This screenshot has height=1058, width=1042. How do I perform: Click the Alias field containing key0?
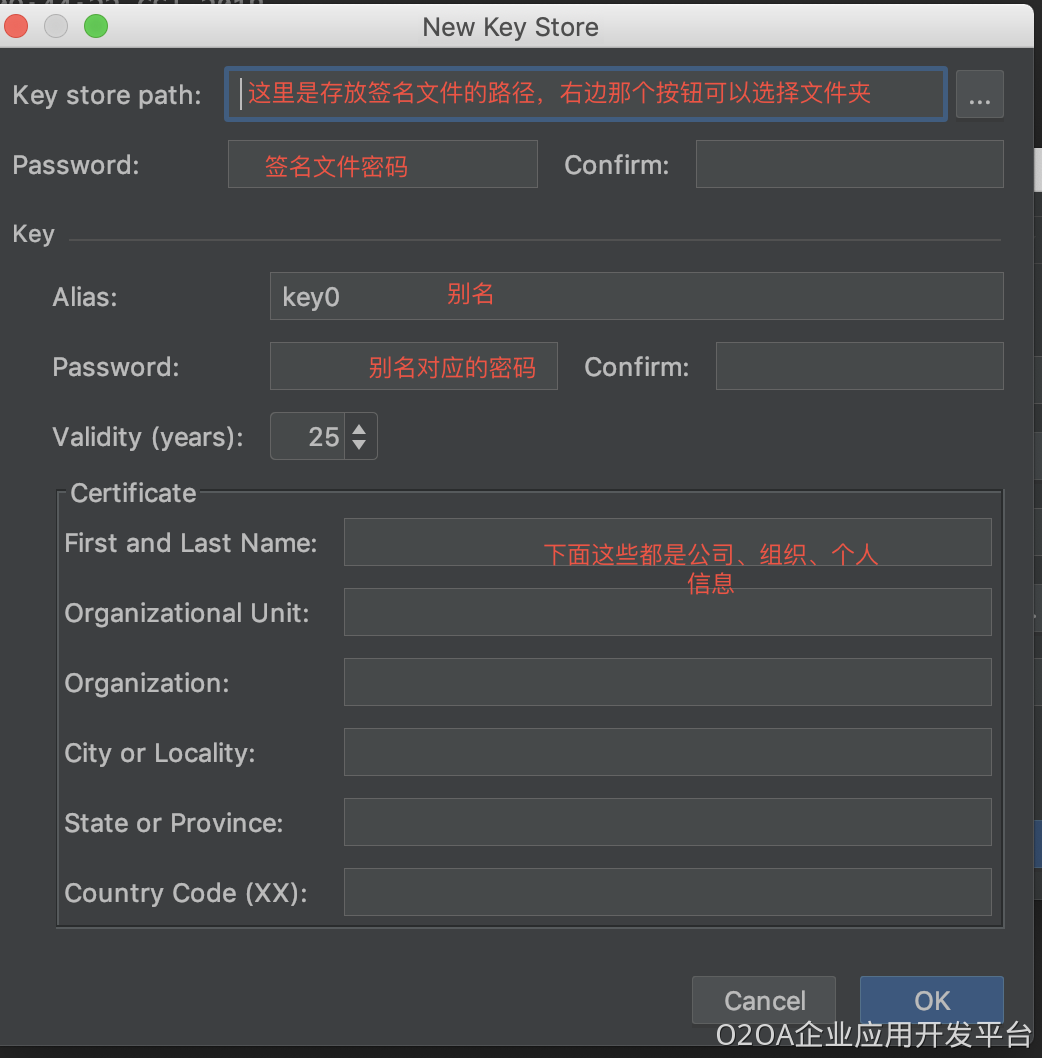click(636, 297)
